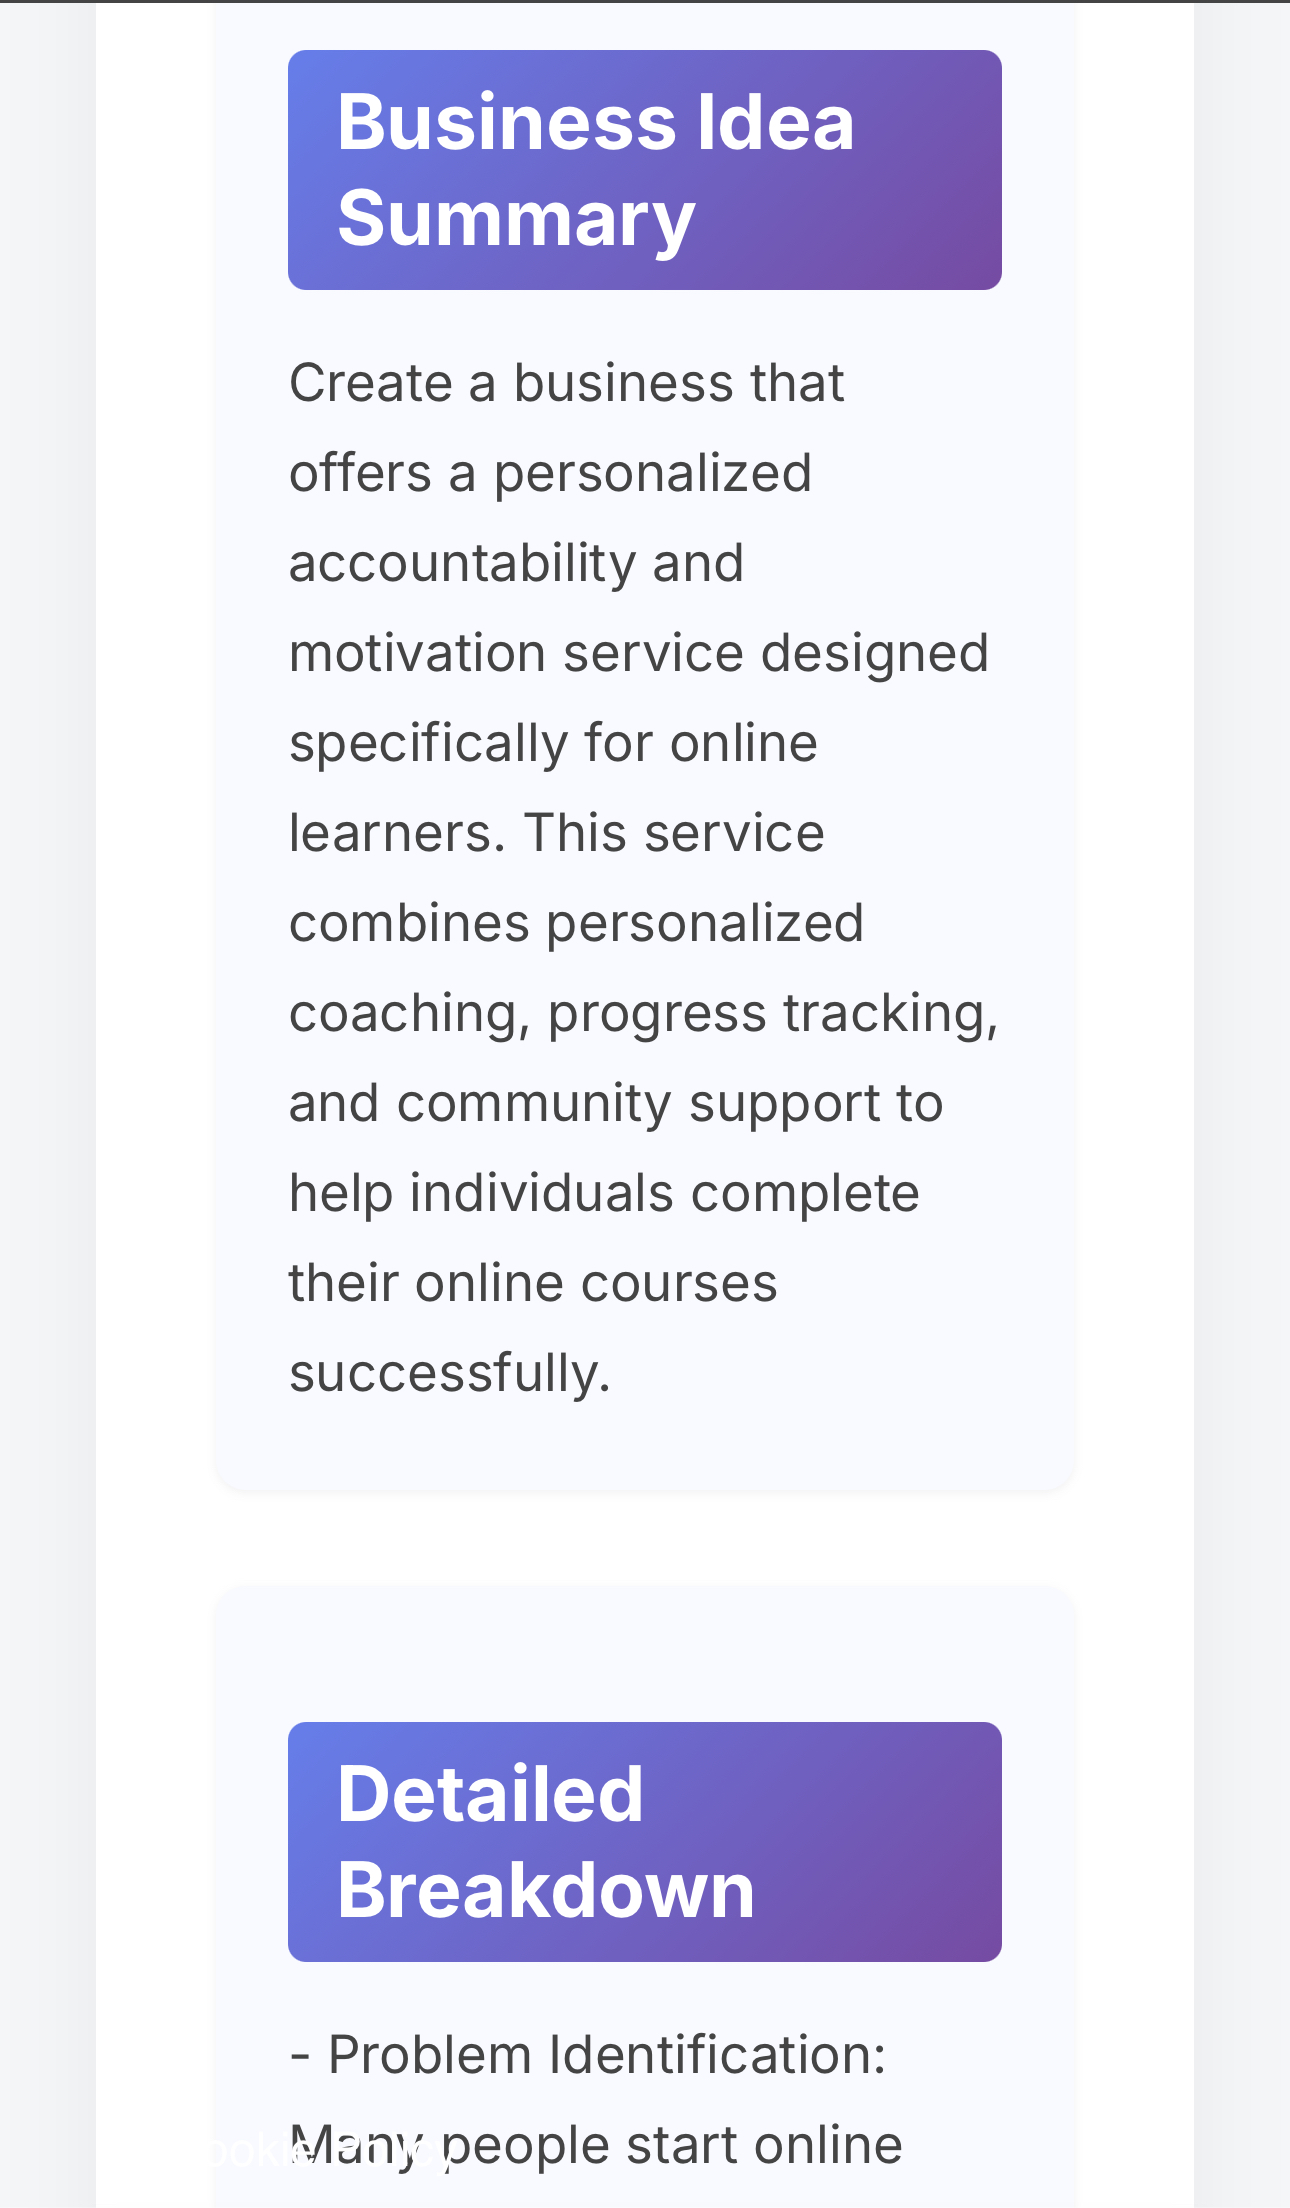
Task: Click the line "Create a business that"
Action: coord(567,383)
